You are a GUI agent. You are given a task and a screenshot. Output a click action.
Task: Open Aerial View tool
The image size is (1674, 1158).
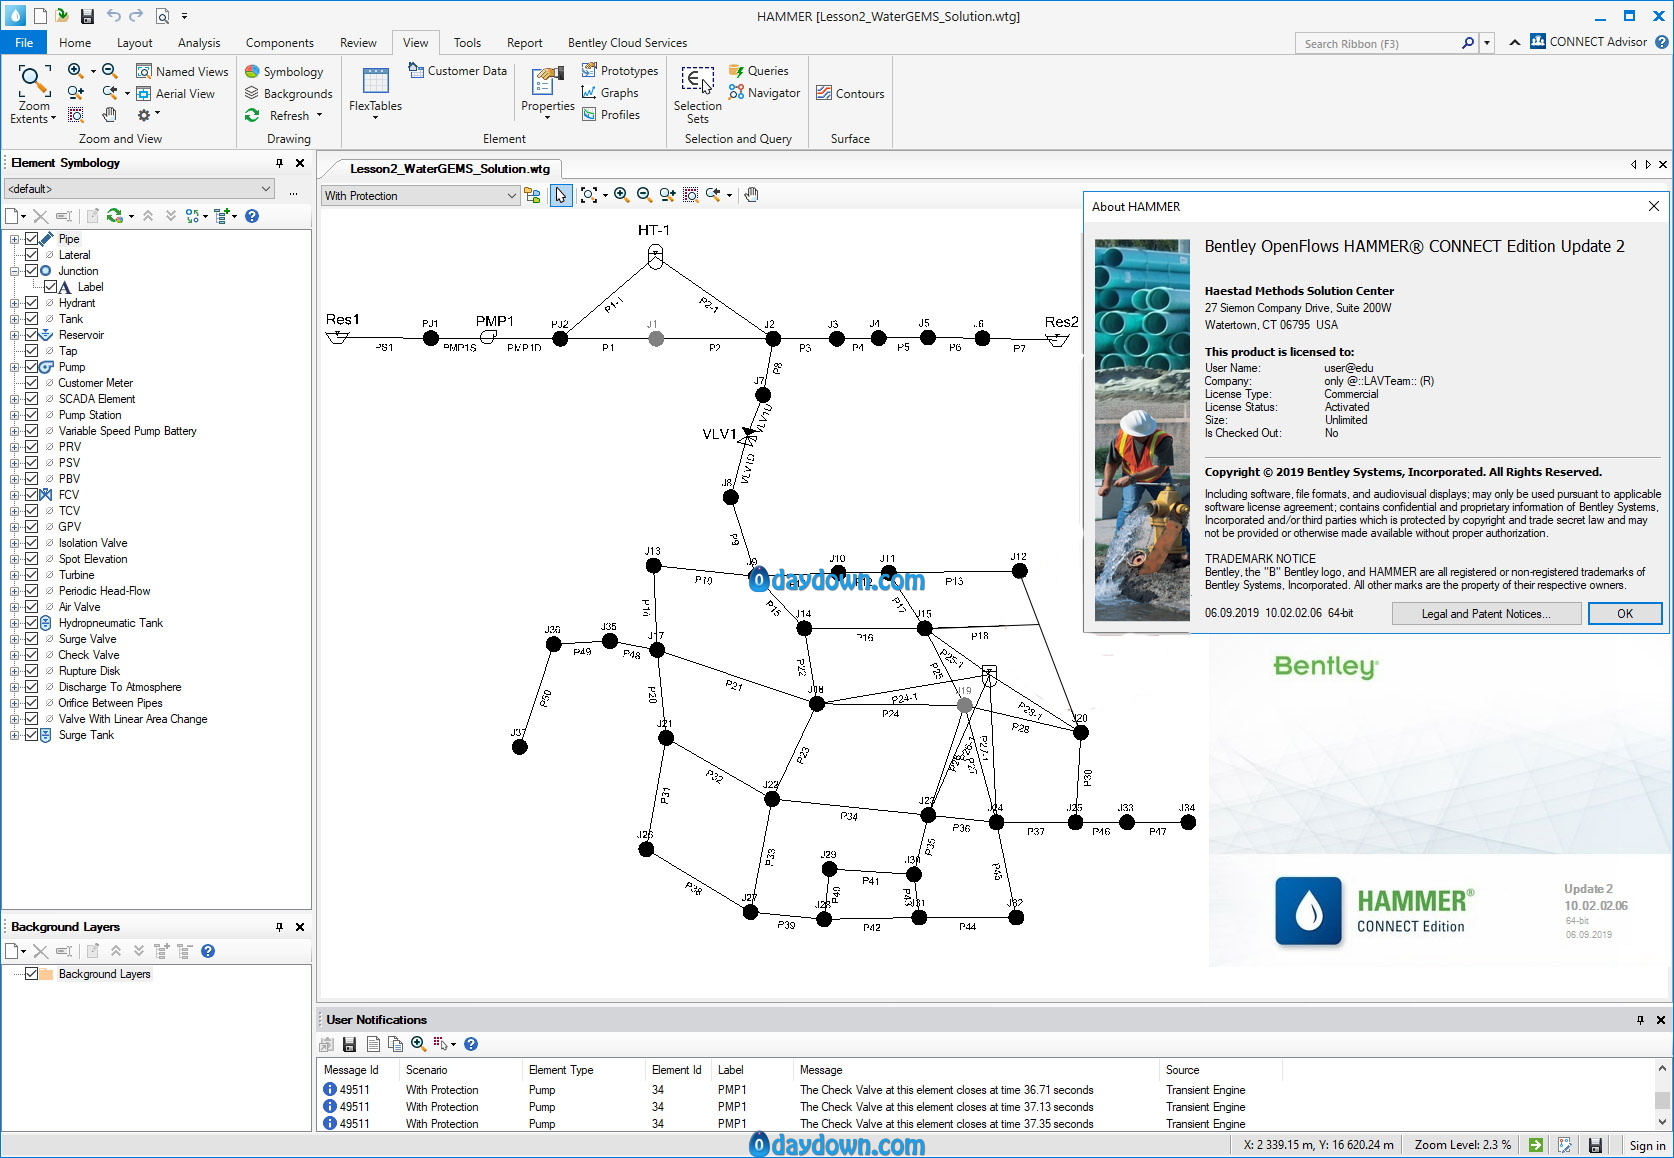tap(175, 94)
